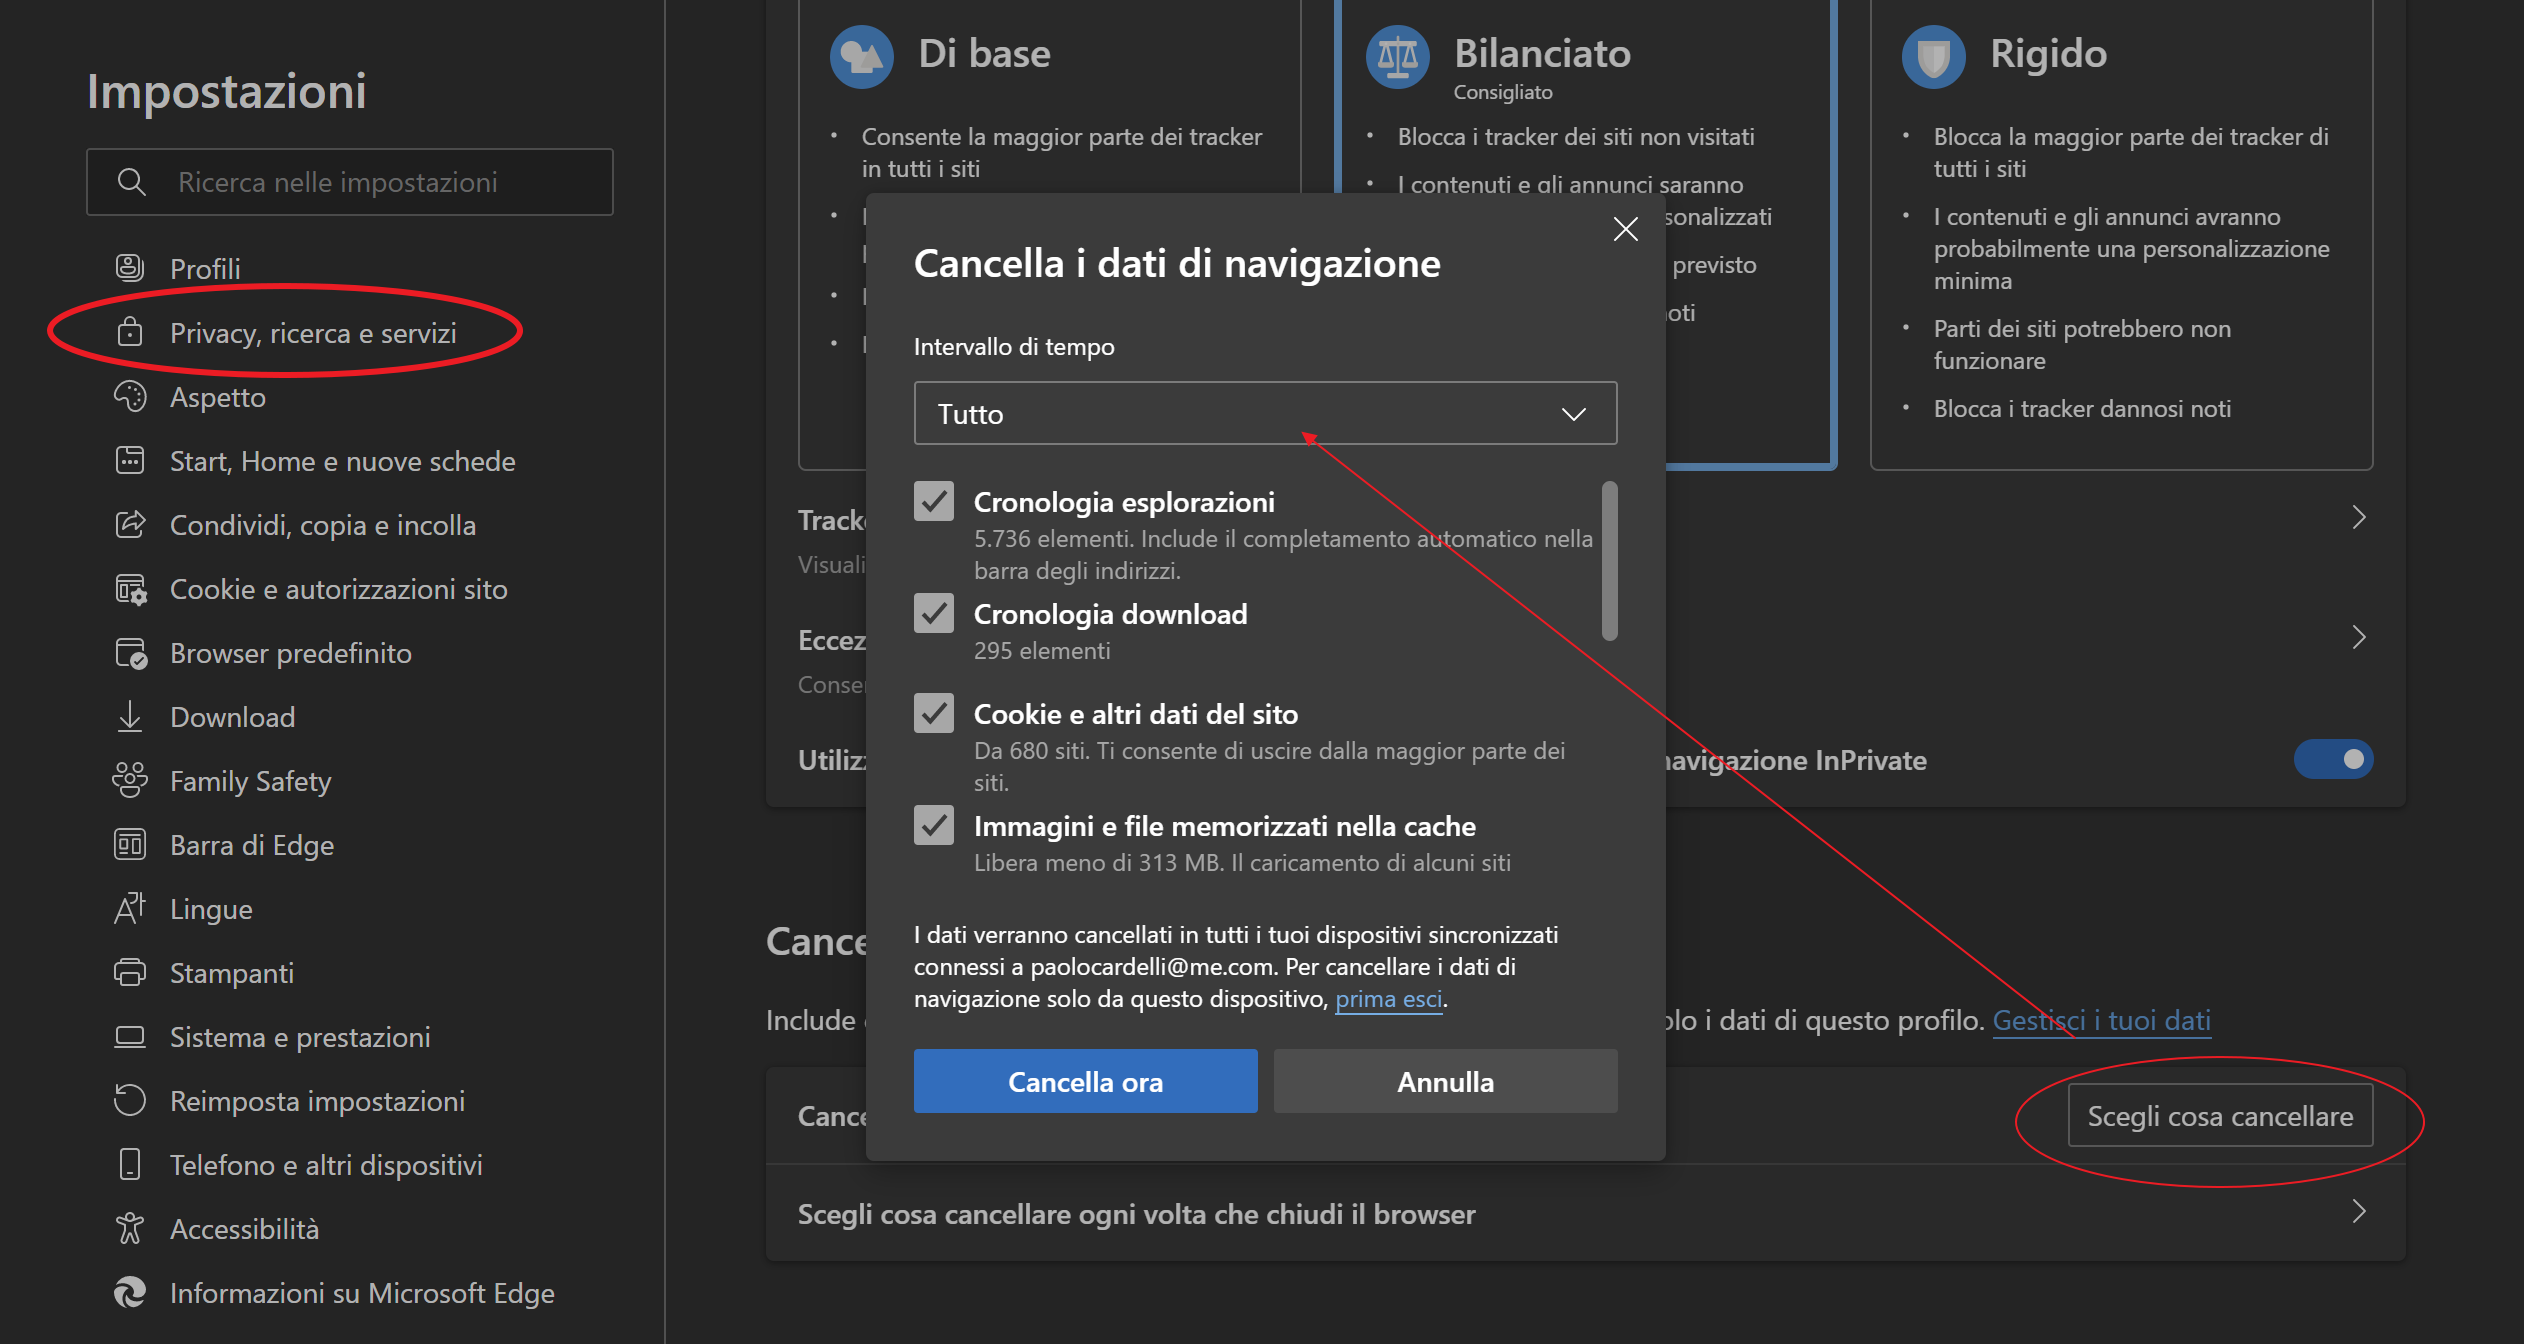Close the Cancella i dati di navigazione dialog

tap(1626, 229)
